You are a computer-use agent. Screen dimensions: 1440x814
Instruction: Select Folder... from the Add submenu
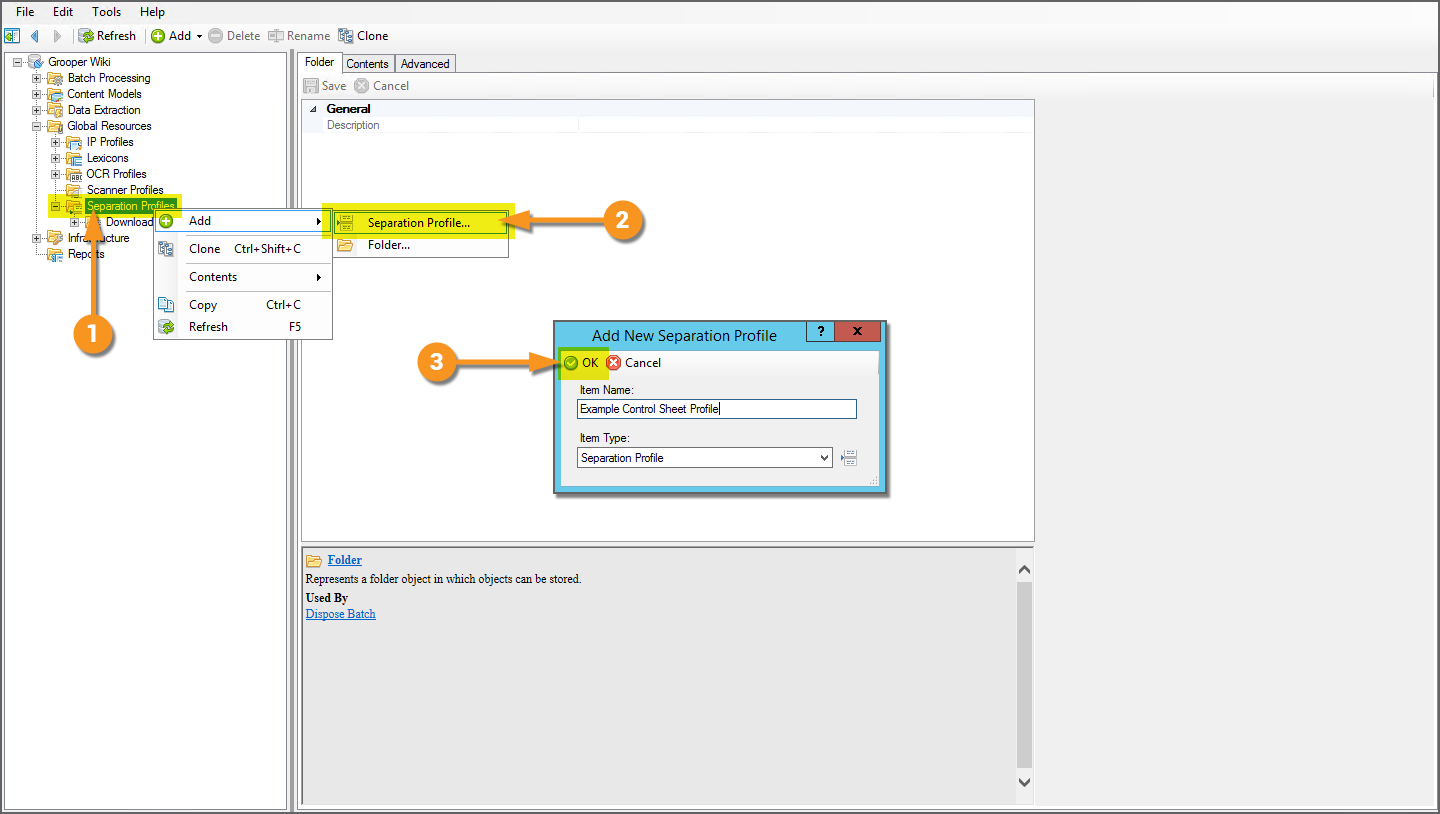(x=420, y=245)
